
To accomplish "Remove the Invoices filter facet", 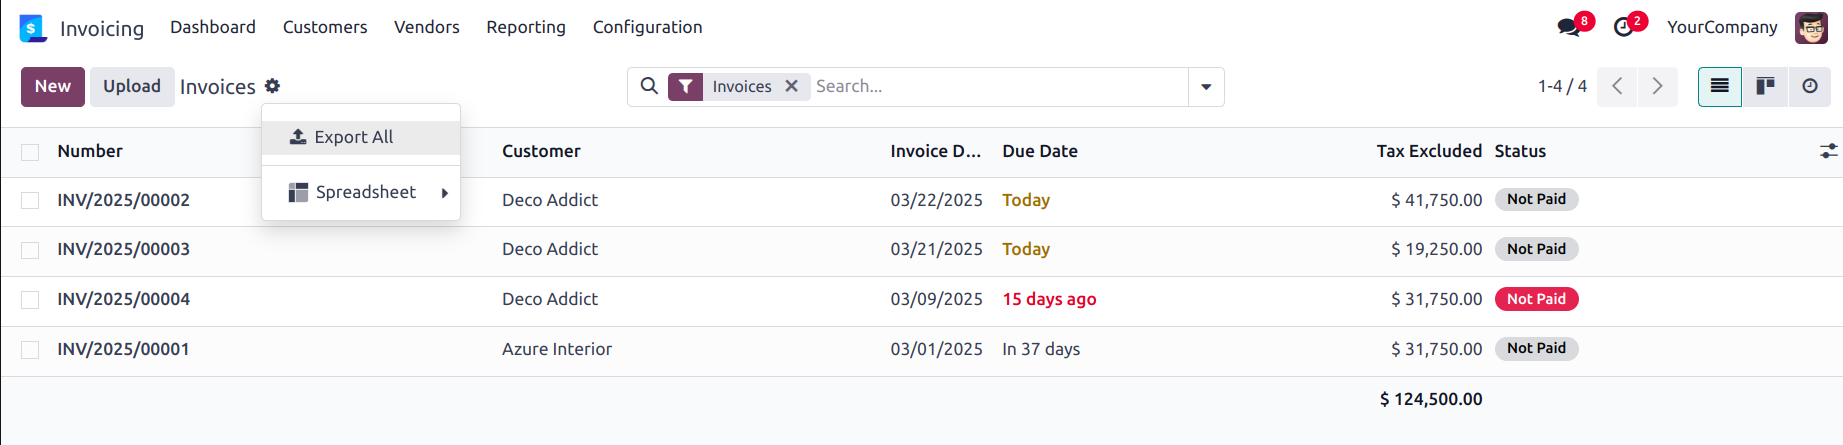I will [791, 86].
